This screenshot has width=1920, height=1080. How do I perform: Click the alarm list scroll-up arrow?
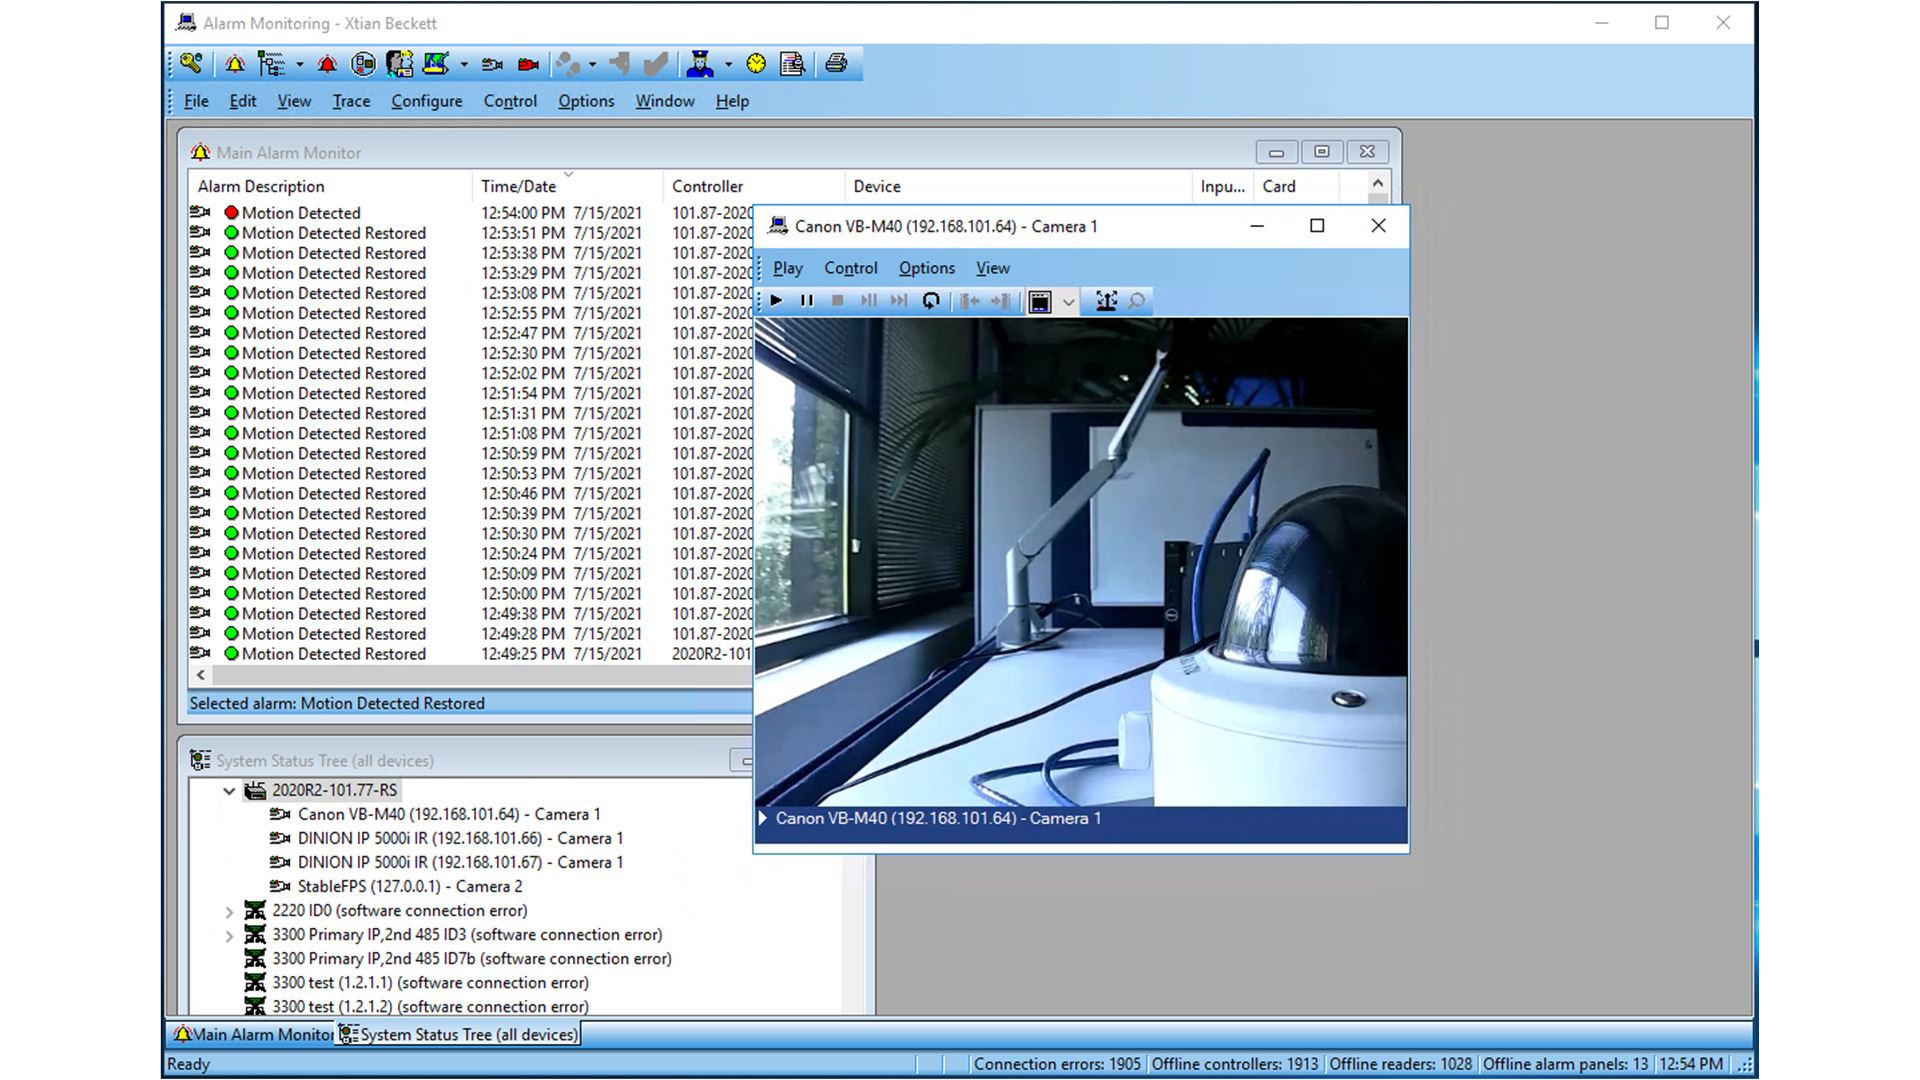1377,185
